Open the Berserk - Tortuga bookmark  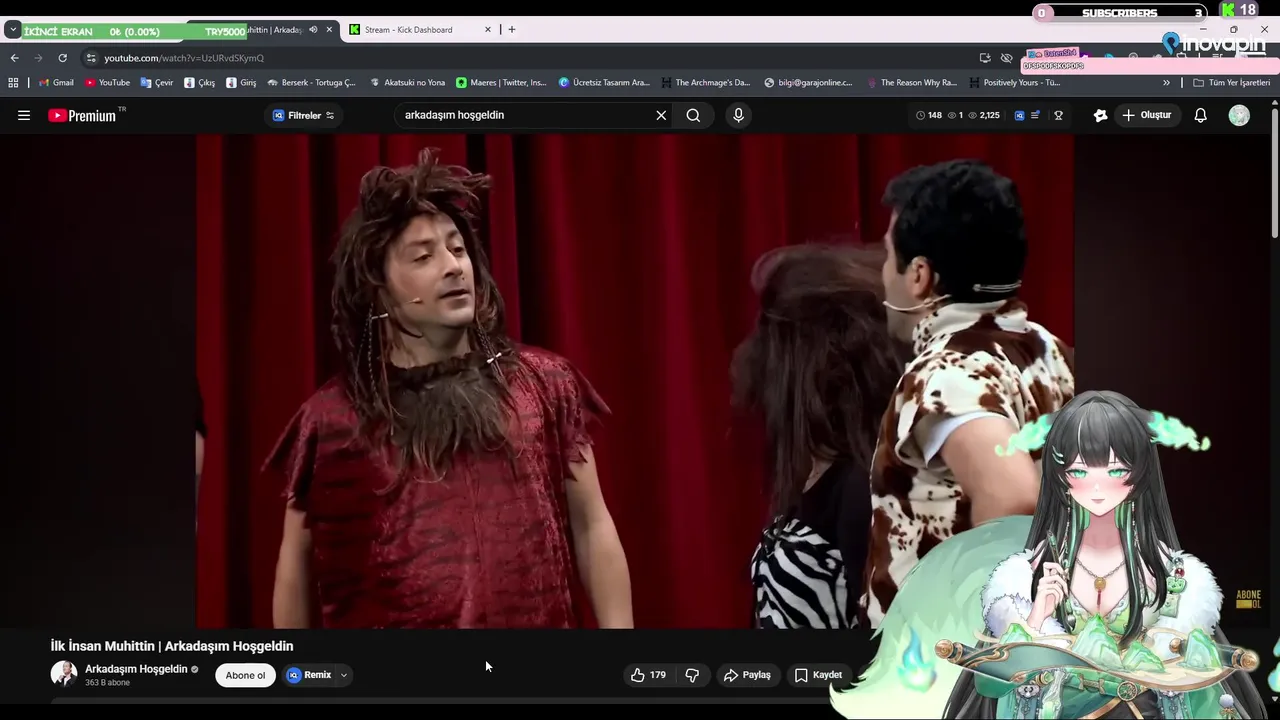(311, 83)
